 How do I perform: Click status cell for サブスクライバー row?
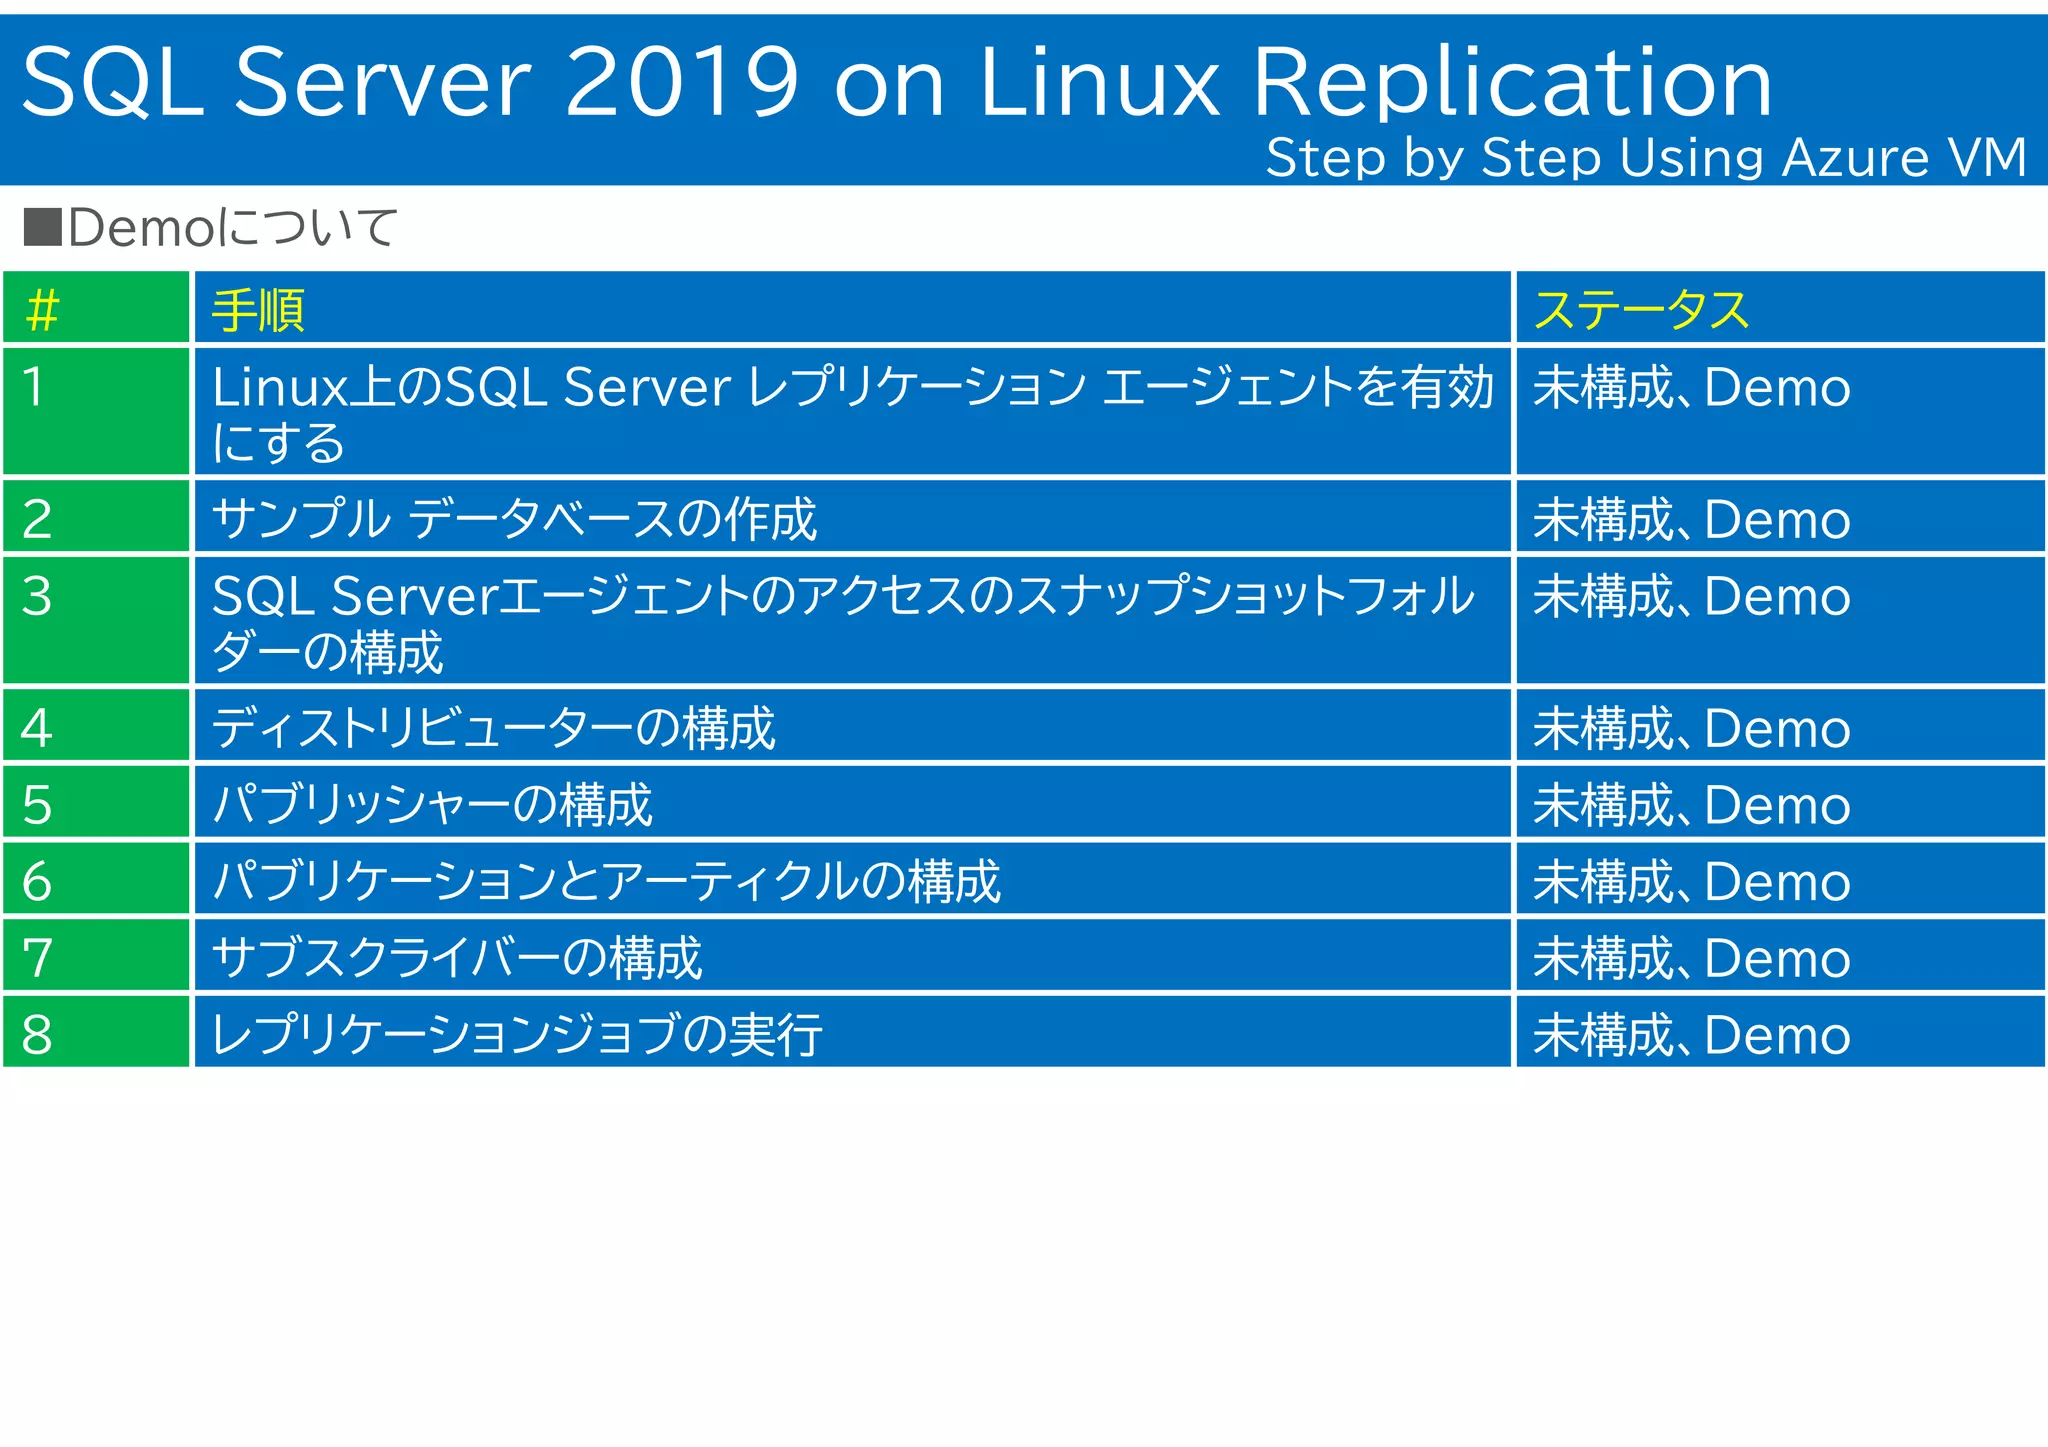point(1780,955)
